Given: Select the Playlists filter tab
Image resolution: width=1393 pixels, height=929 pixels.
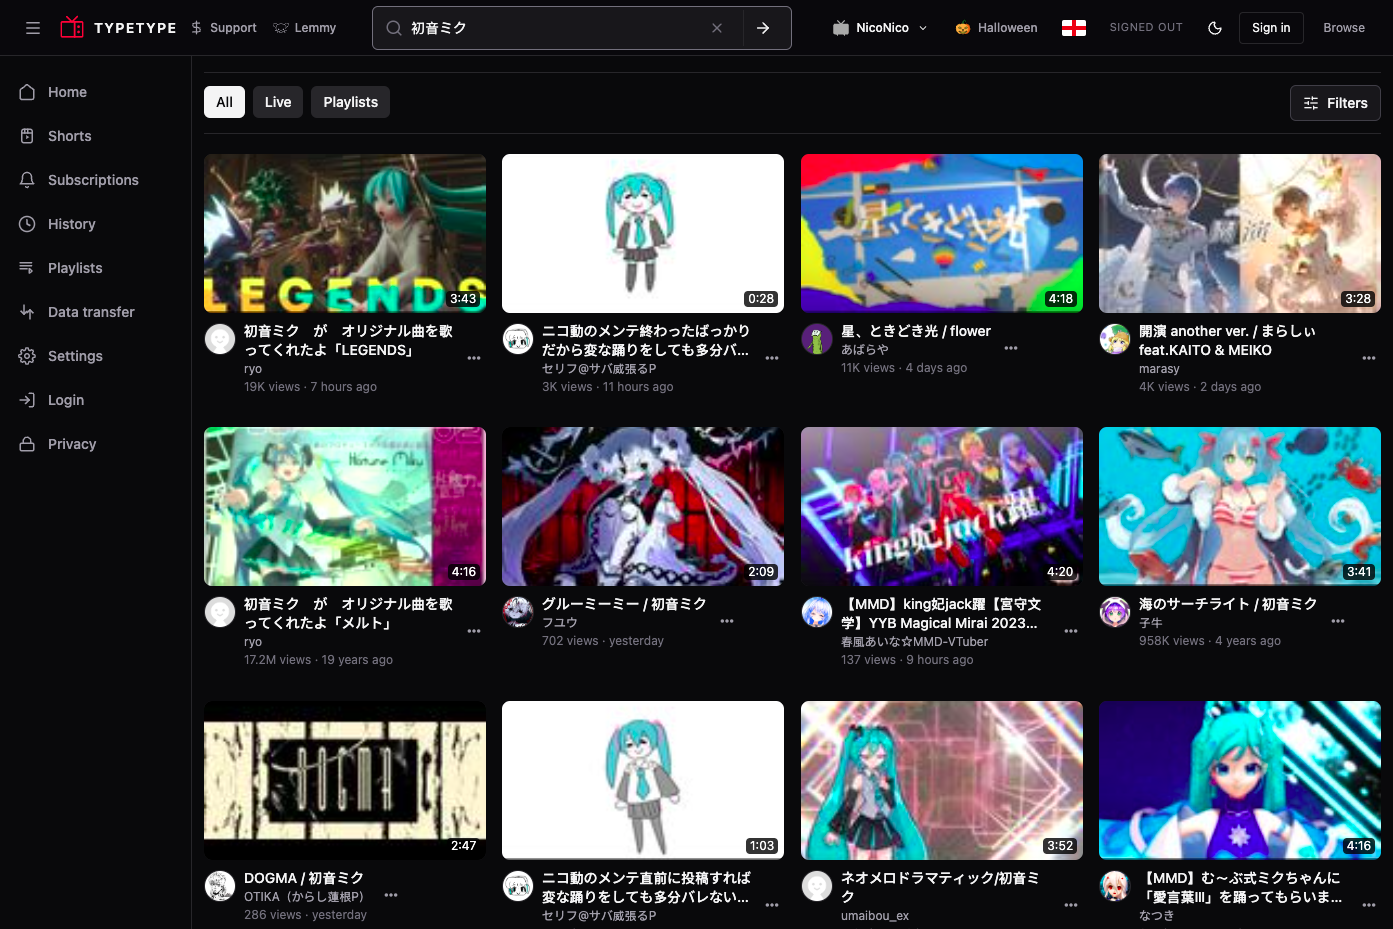Looking at the screenshot, I should click(x=351, y=102).
